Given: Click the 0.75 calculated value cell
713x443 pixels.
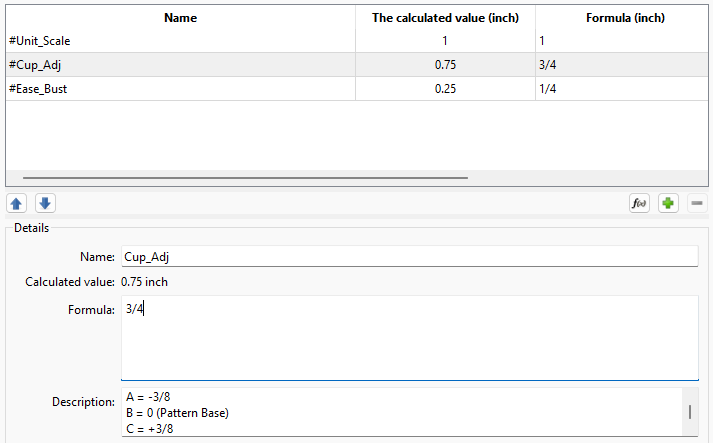Looking at the screenshot, I should click(x=445, y=65).
